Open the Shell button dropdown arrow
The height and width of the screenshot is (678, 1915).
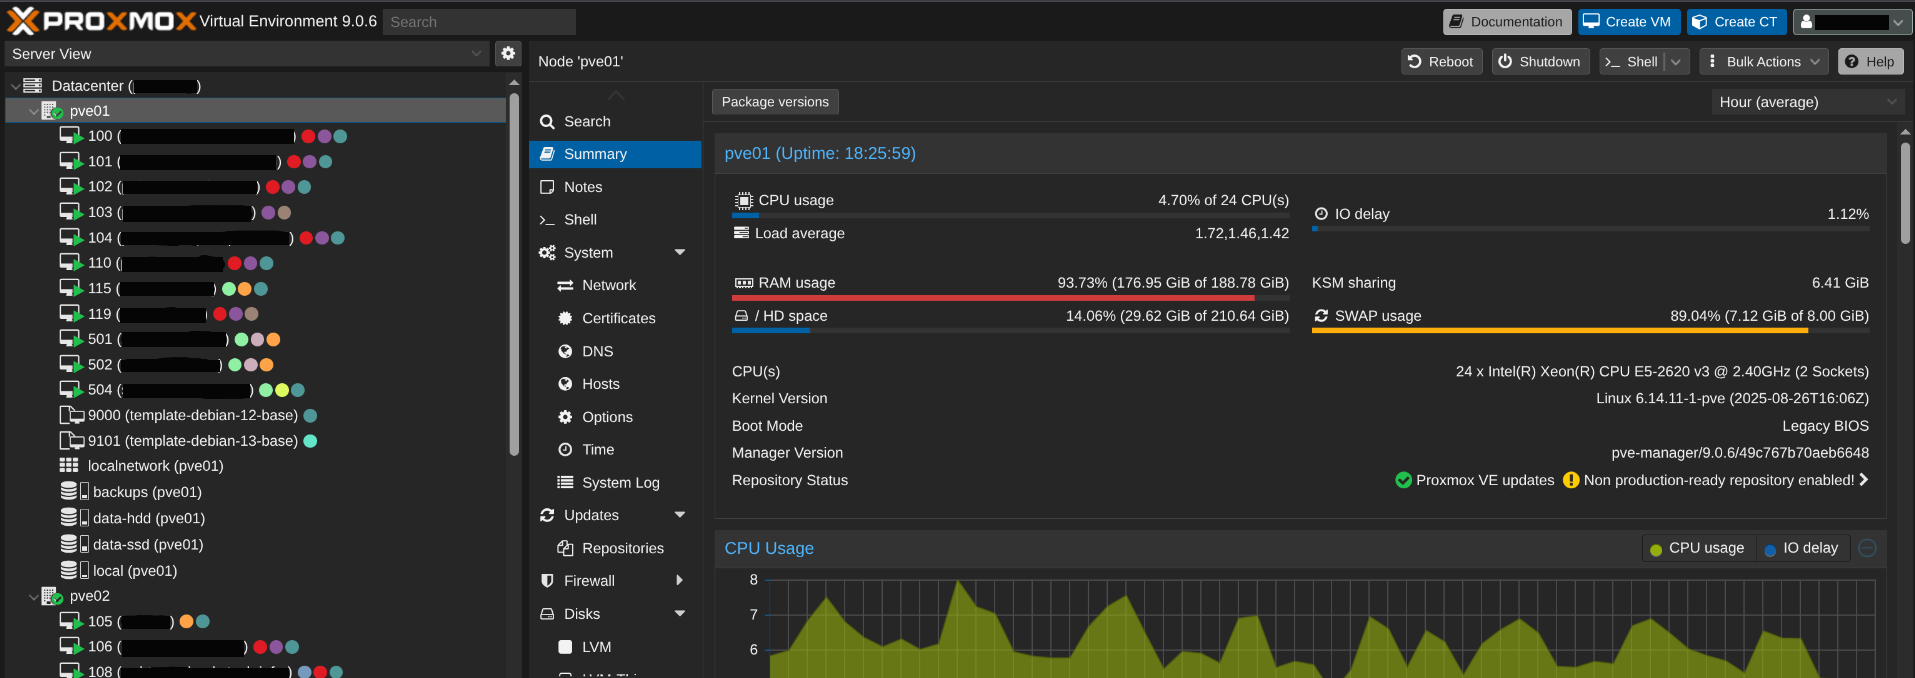coord(1677,62)
